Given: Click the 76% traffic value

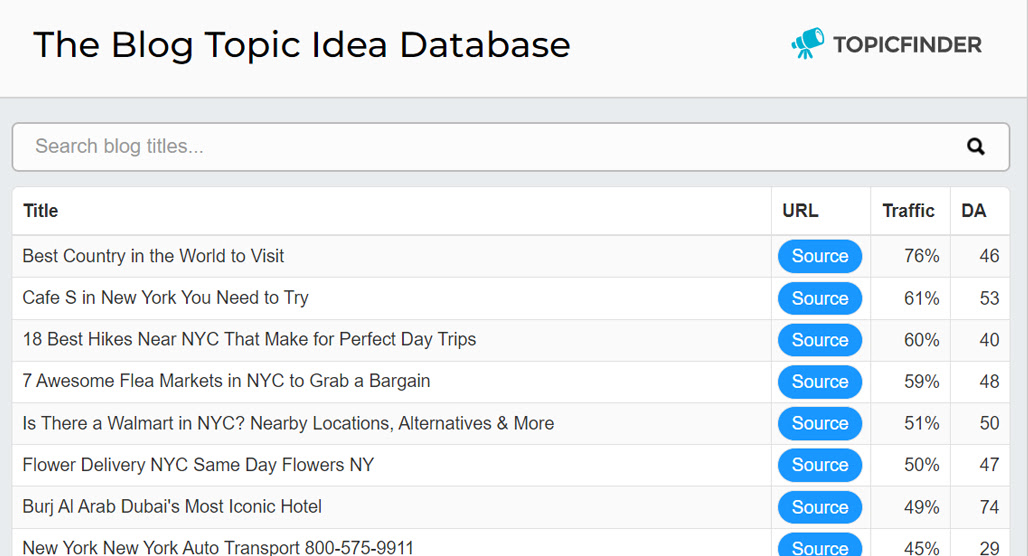Looking at the screenshot, I should coord(921,256).
